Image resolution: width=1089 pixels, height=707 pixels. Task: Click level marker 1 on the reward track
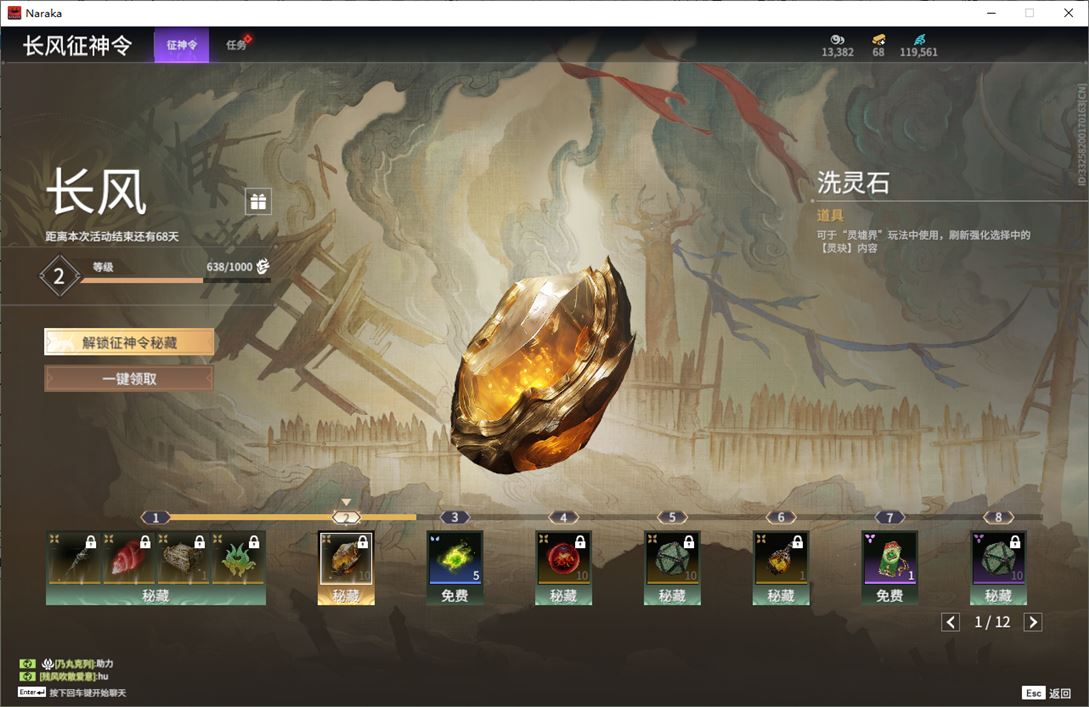(156, 517)
